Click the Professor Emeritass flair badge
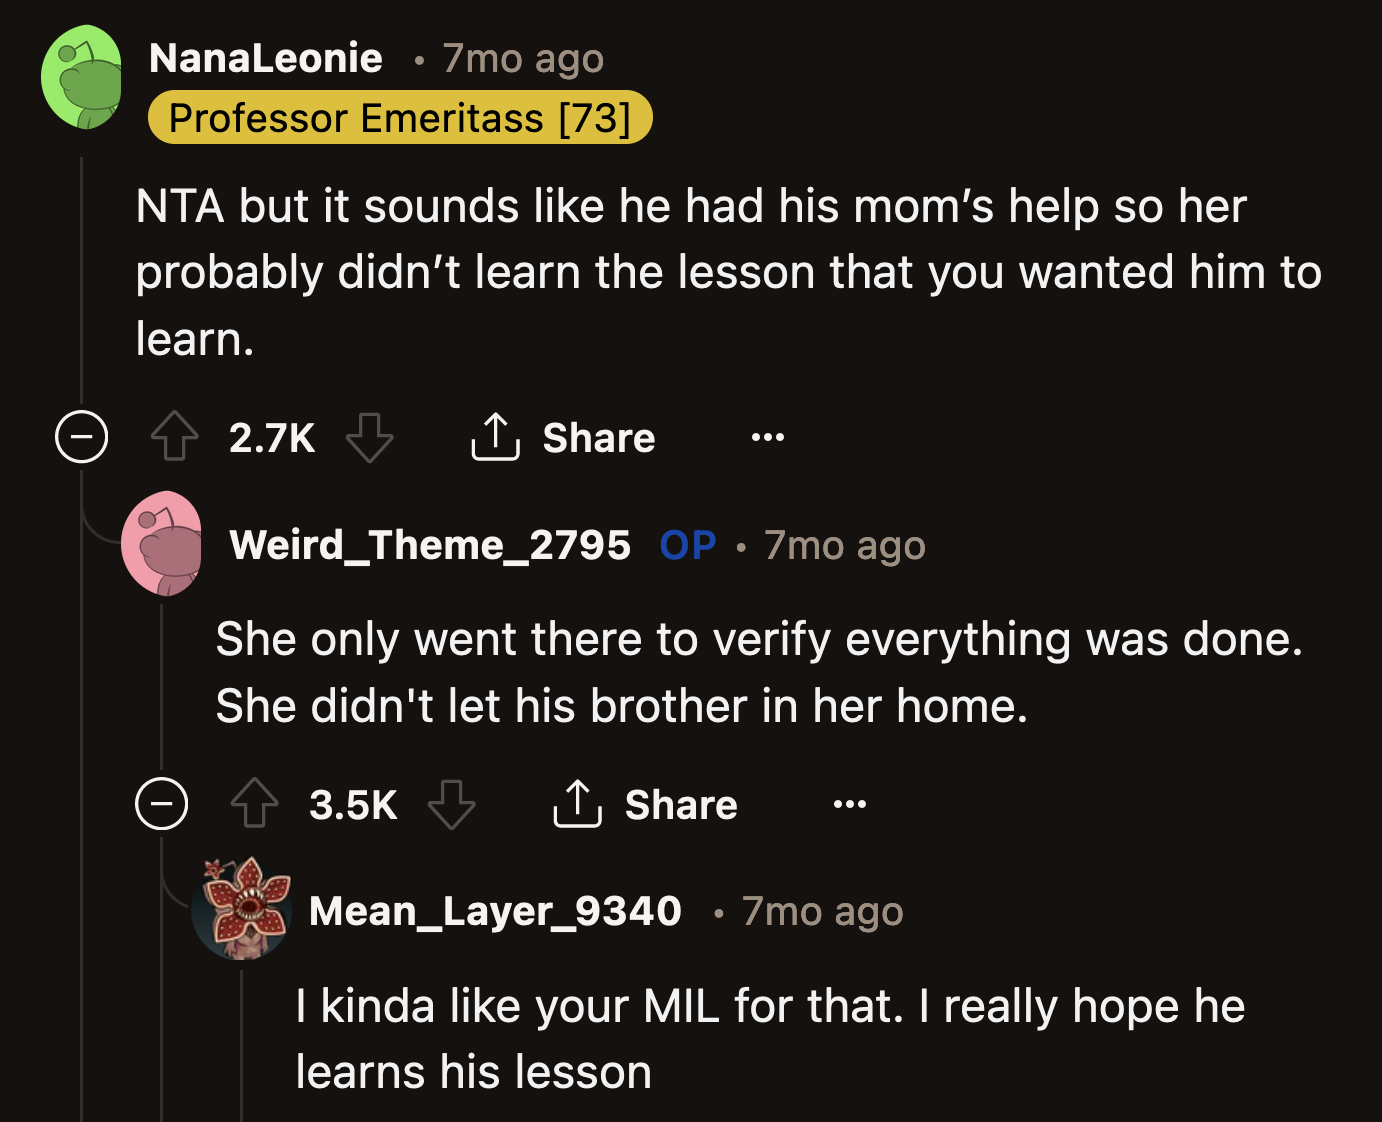 [399, 117]
